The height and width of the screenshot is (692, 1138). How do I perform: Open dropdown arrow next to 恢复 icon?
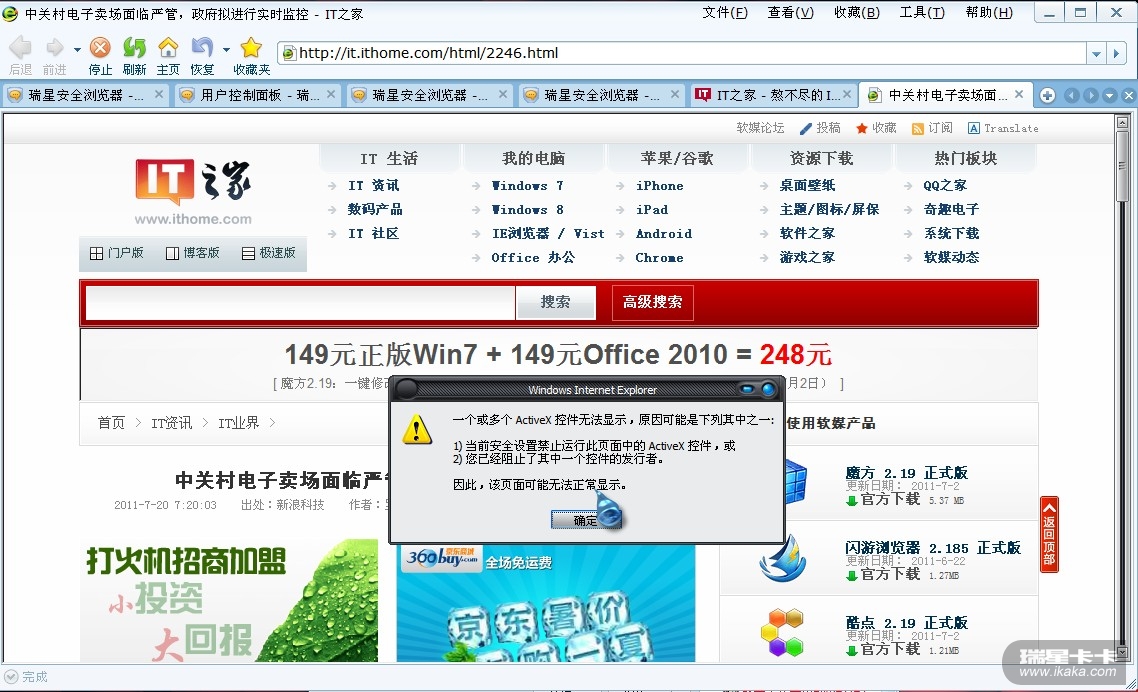pyautogui.click(x=226, y=50)
